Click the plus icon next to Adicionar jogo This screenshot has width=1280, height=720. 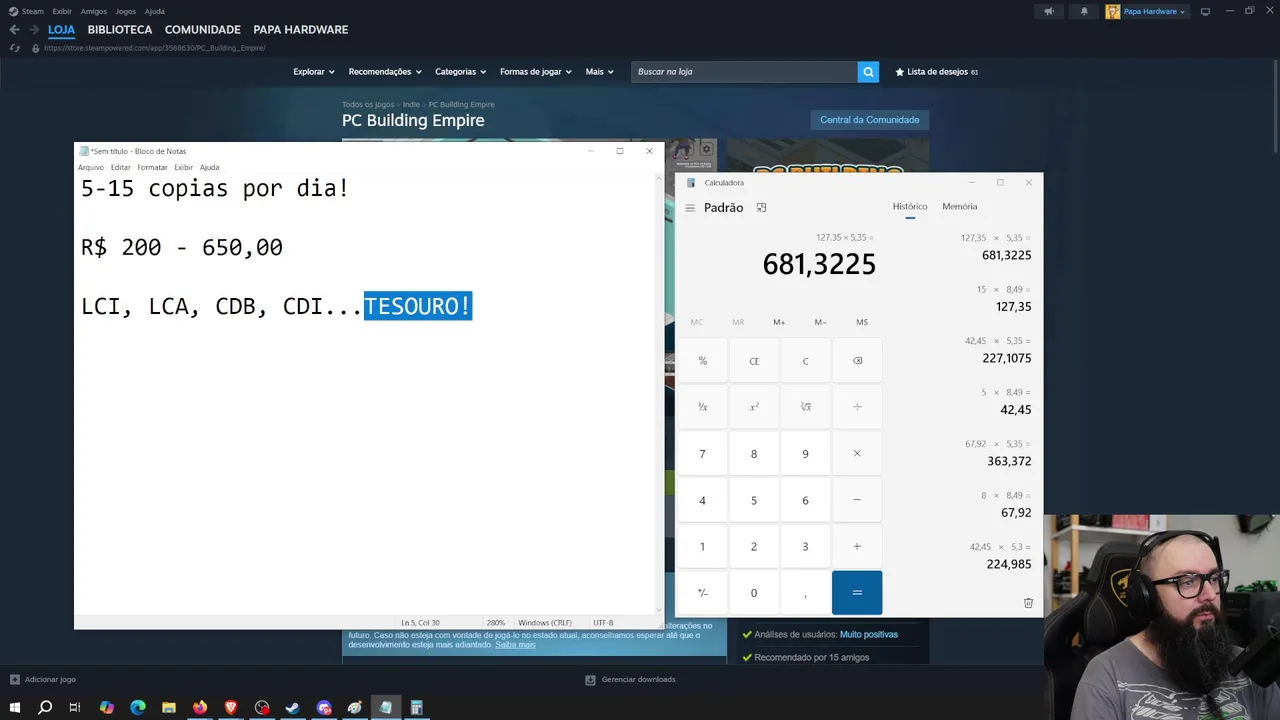(x=14, y=679)
